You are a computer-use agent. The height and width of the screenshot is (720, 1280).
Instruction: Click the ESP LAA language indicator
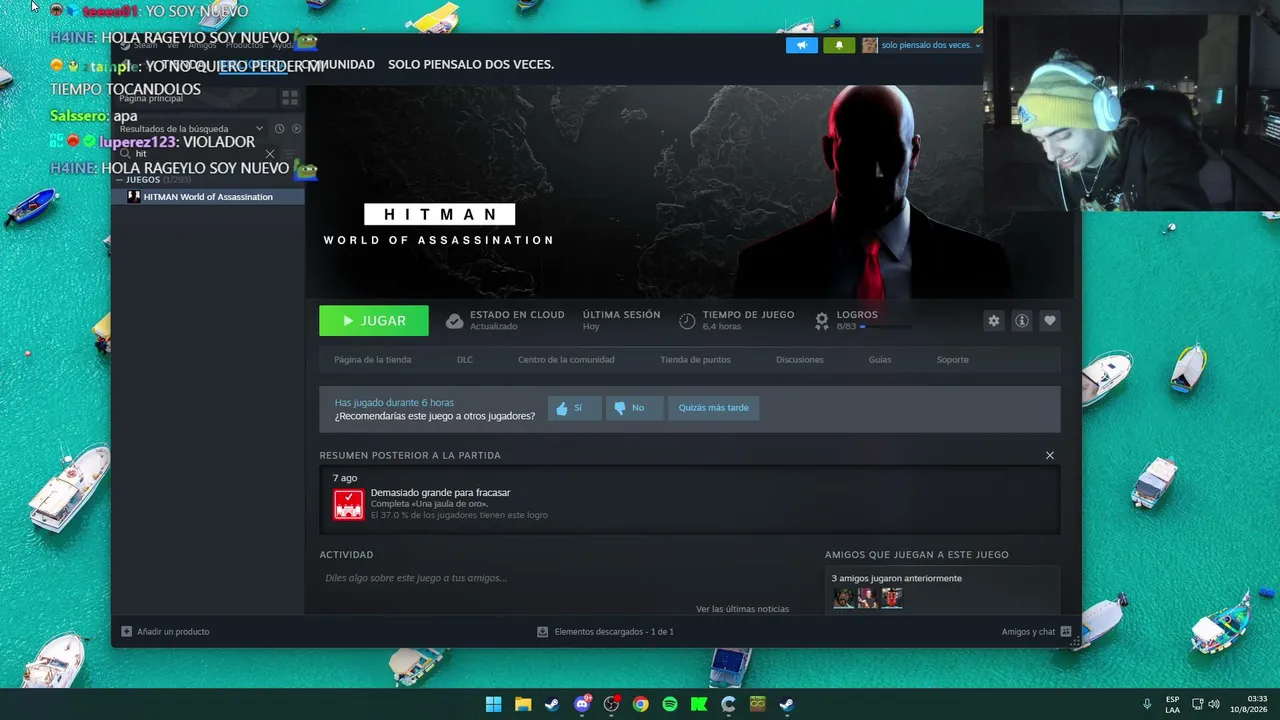coord(1172,704)
